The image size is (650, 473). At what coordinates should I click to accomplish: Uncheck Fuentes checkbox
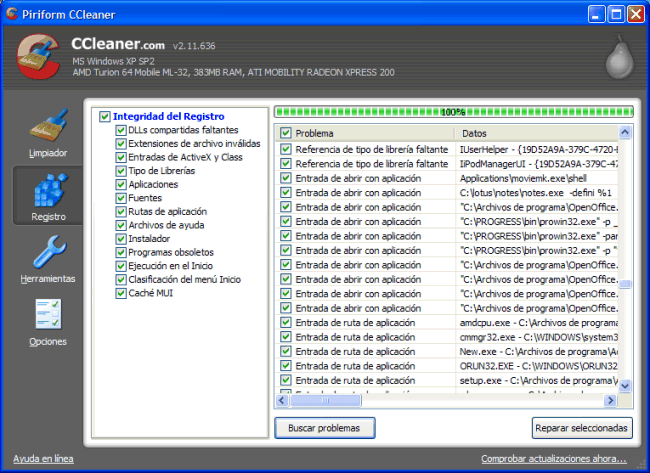coord(121,198)
